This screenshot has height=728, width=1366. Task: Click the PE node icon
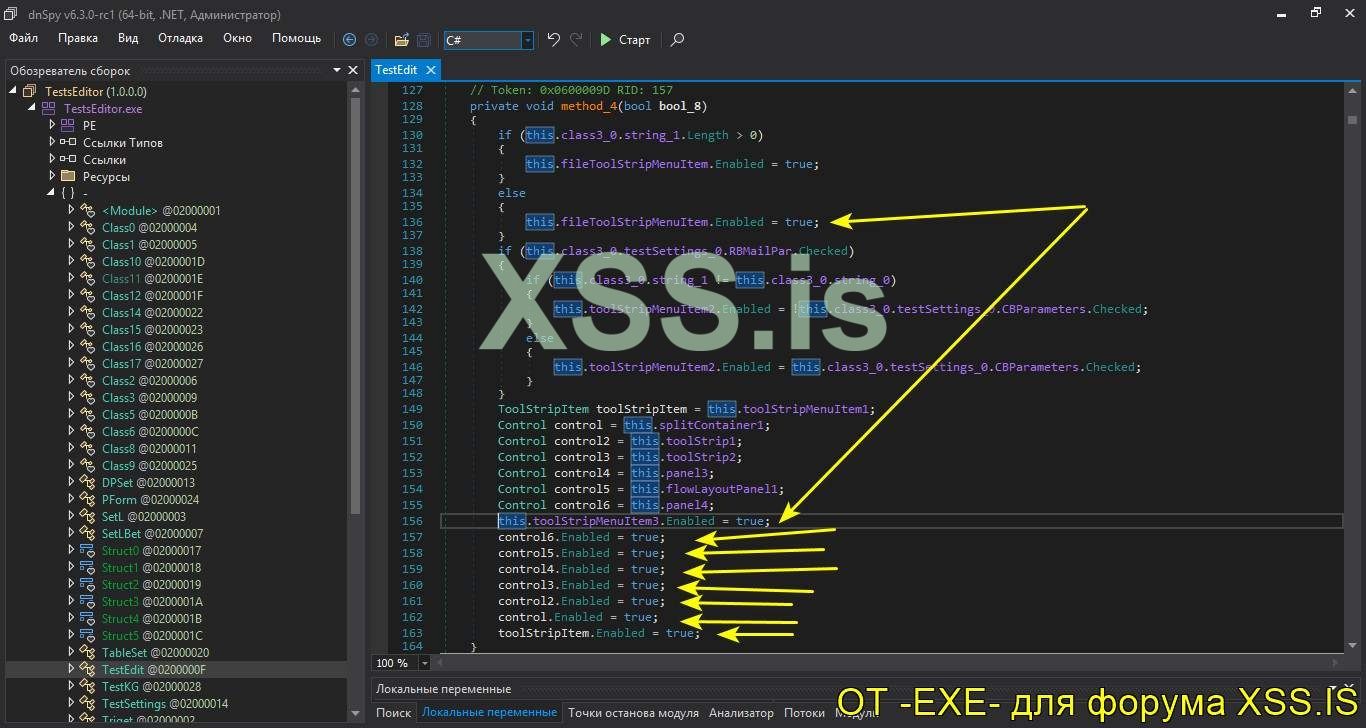(67, 126)
